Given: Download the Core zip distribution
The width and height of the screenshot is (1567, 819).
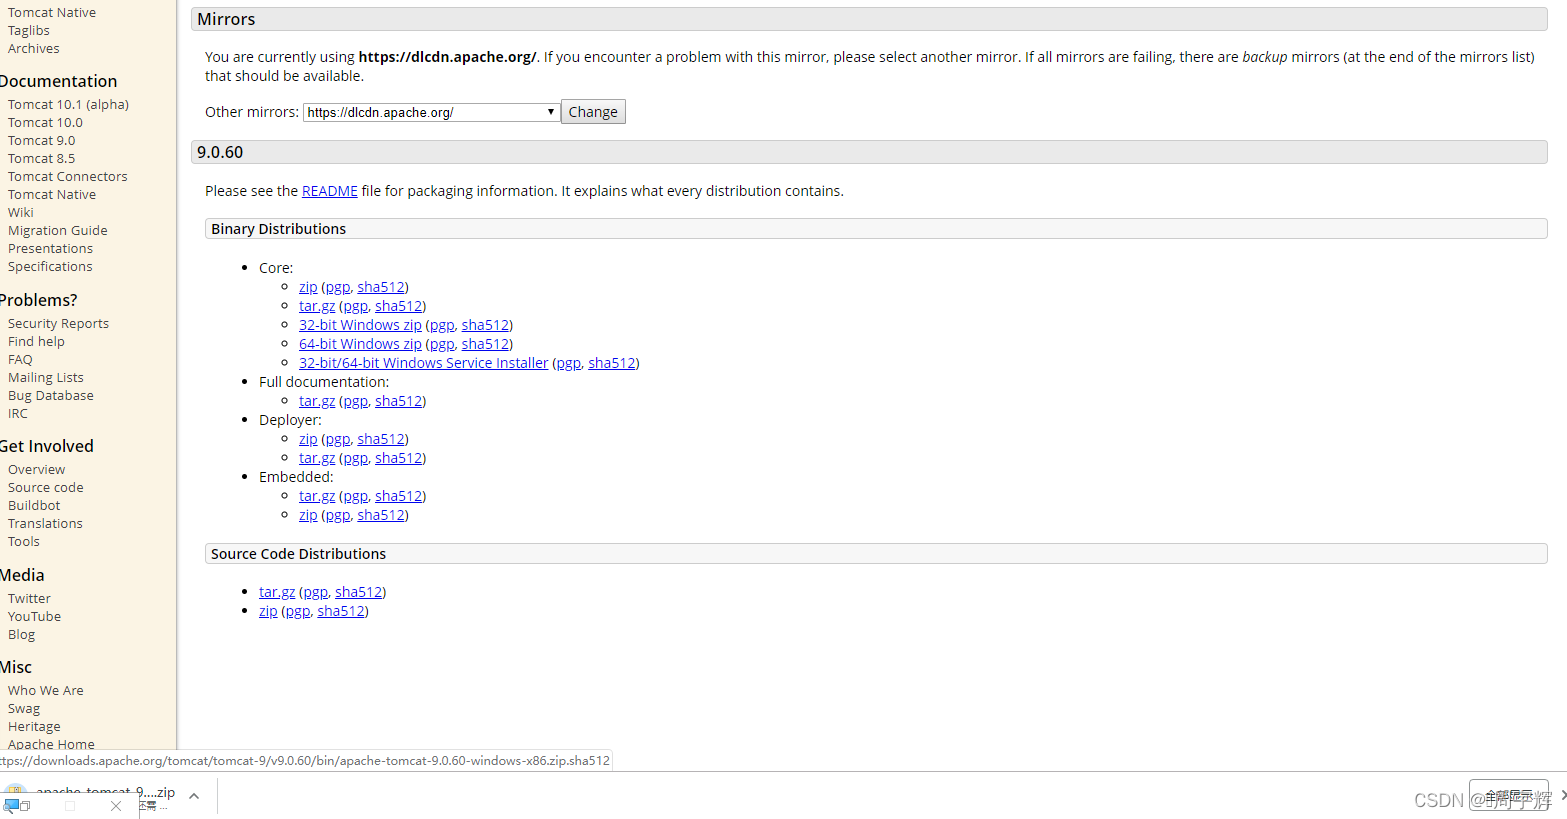Looking at the screenshot, I should (x=308, y=287).
